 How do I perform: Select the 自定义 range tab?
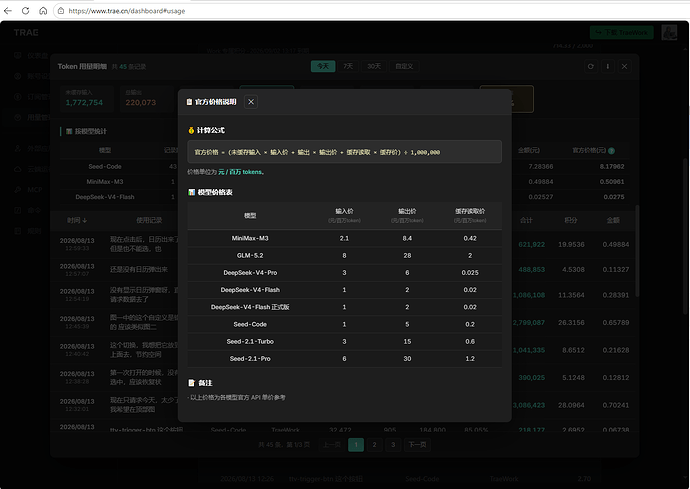pyautogui.click(x=404, y=66)
